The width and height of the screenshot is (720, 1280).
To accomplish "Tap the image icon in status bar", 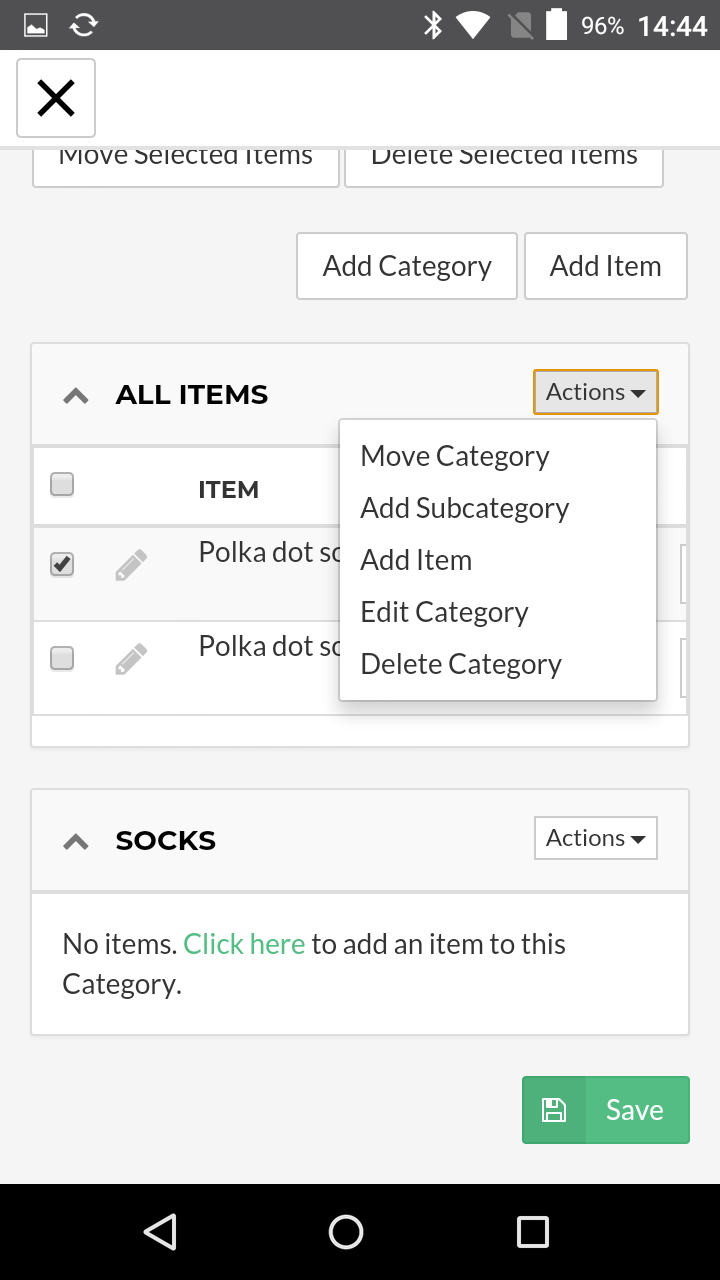I will click(36, 25).
